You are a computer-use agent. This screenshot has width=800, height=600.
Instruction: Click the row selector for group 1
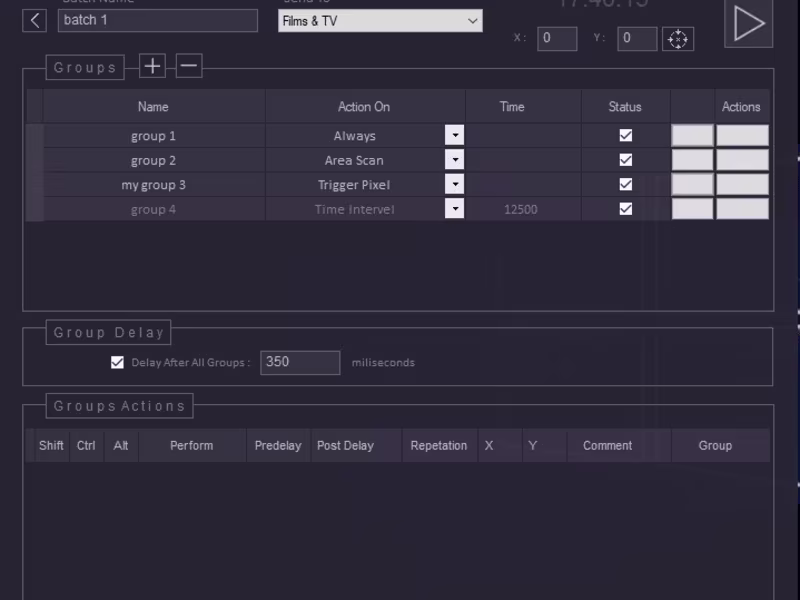tap(35, 136)
